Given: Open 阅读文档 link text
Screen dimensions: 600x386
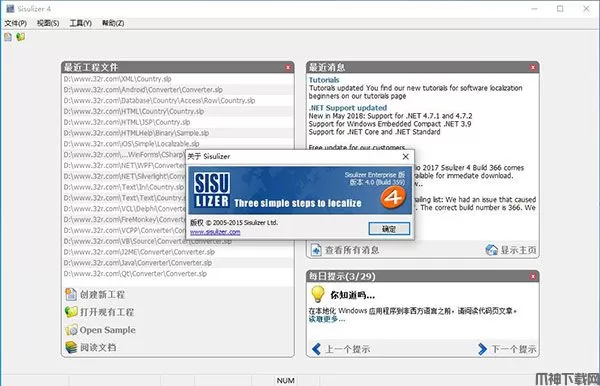Looking at the screenshot, I should click(x=98, y=347).
